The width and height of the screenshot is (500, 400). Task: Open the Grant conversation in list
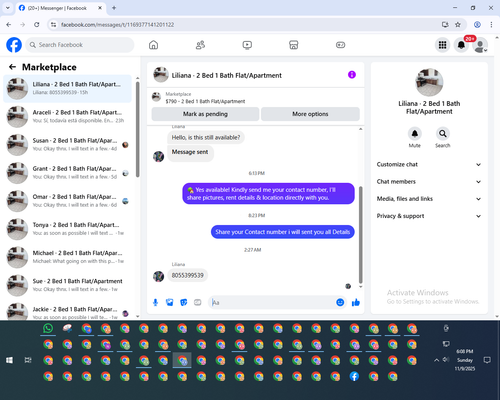(x=68, y=173)
